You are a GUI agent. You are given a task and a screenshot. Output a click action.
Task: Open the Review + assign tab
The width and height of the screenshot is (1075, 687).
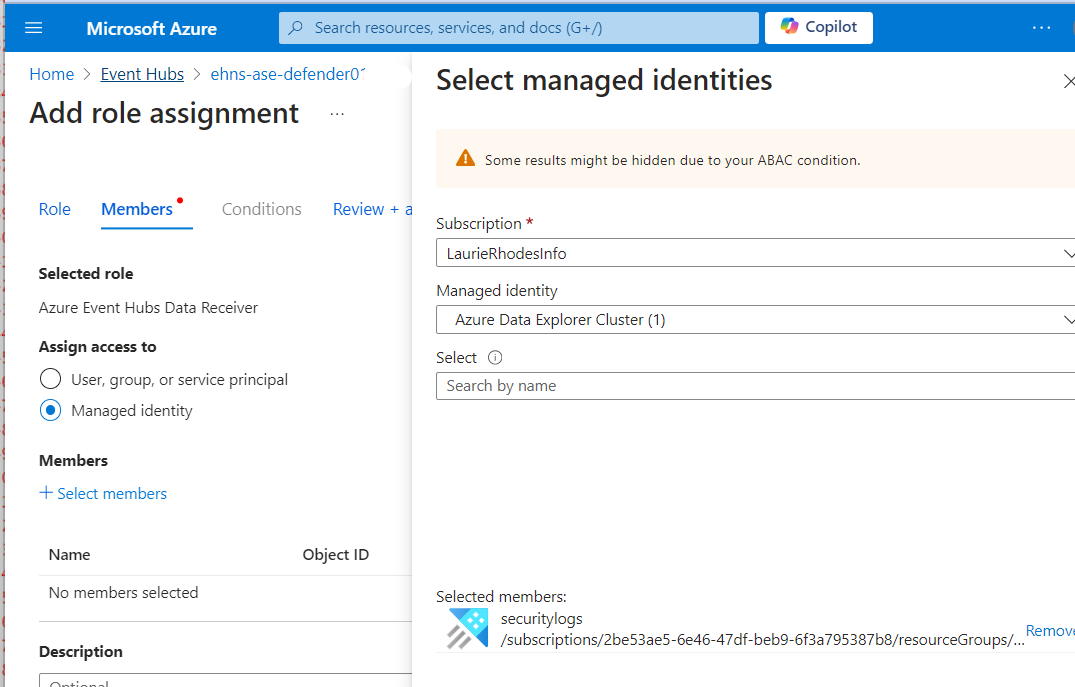(x=372, y=209)
